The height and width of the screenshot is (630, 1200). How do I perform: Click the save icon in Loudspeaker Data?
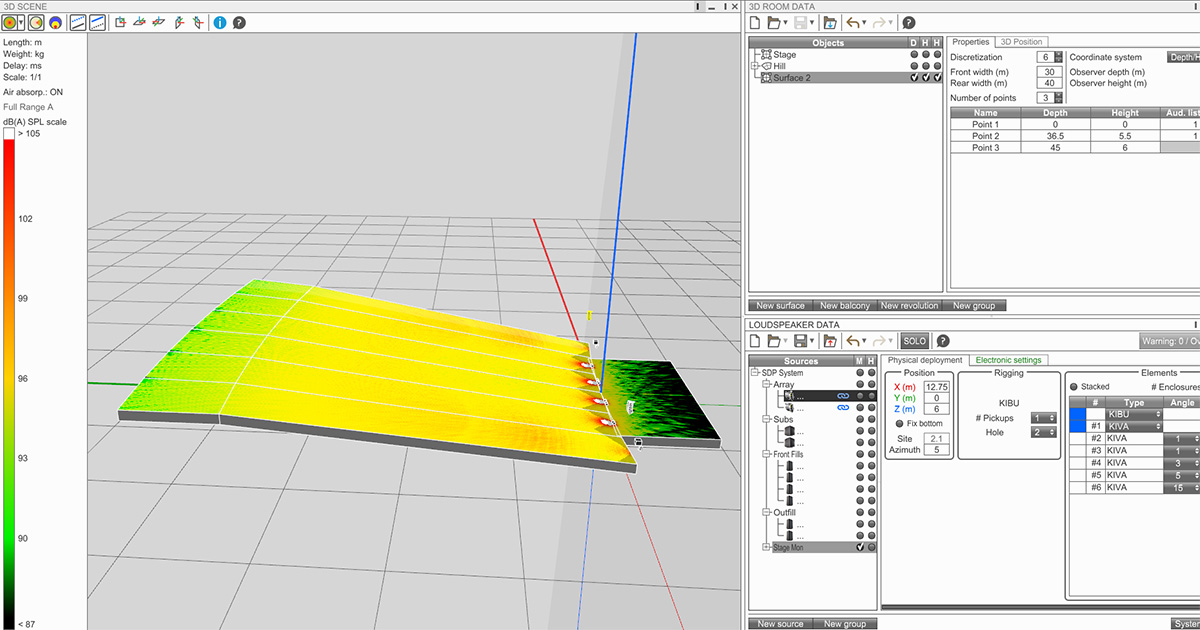tap(802, 341)
